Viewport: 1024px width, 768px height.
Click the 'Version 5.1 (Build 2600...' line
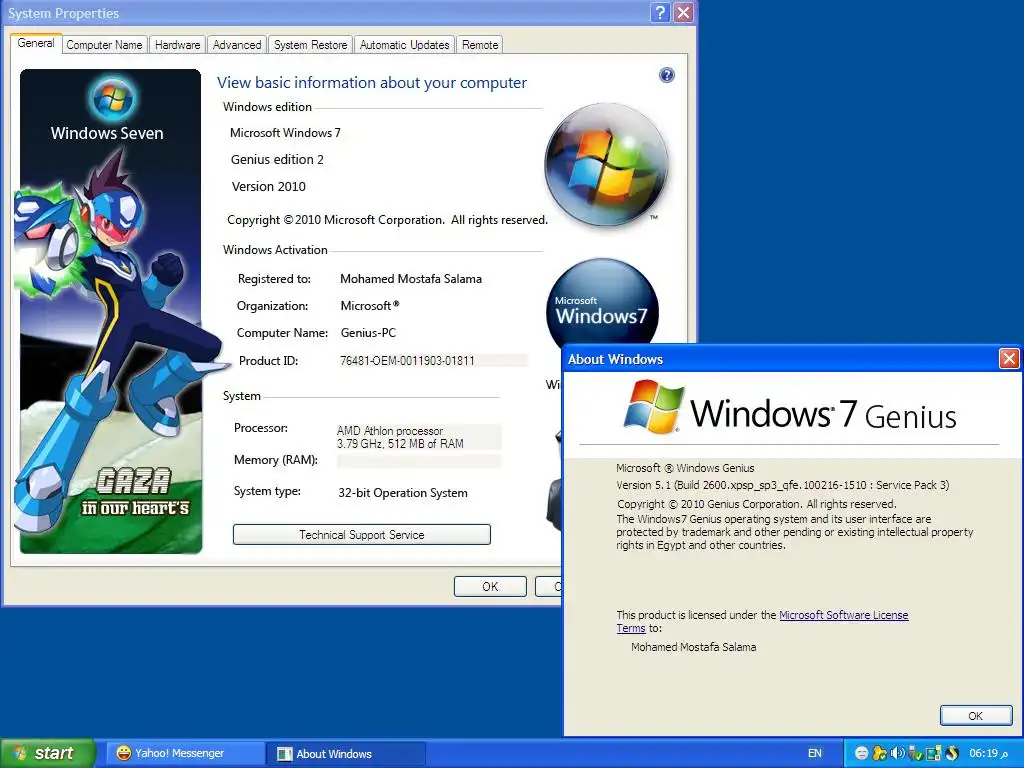[783, 485]
